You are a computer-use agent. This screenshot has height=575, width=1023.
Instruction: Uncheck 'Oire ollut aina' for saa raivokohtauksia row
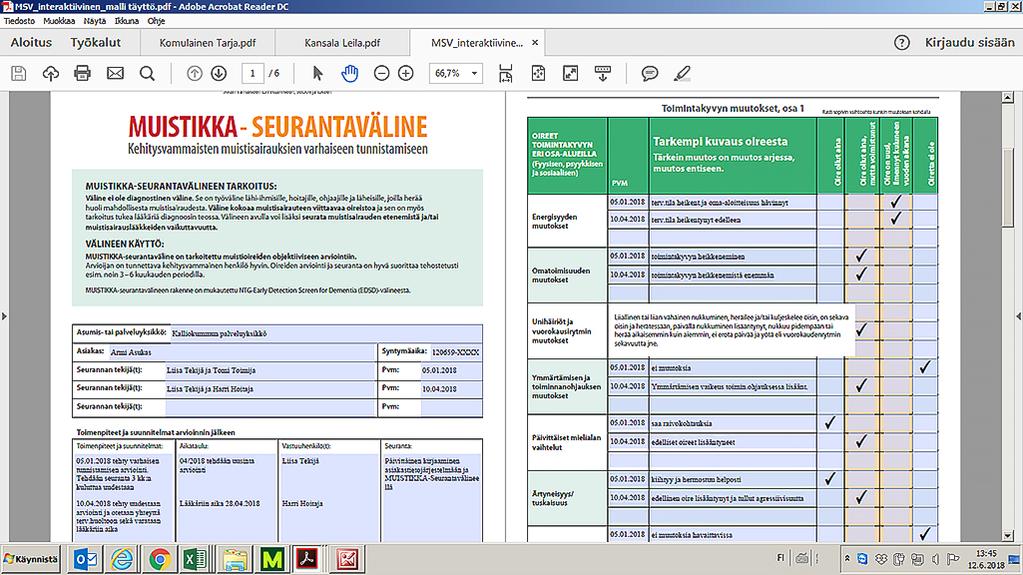pos(830,423)
